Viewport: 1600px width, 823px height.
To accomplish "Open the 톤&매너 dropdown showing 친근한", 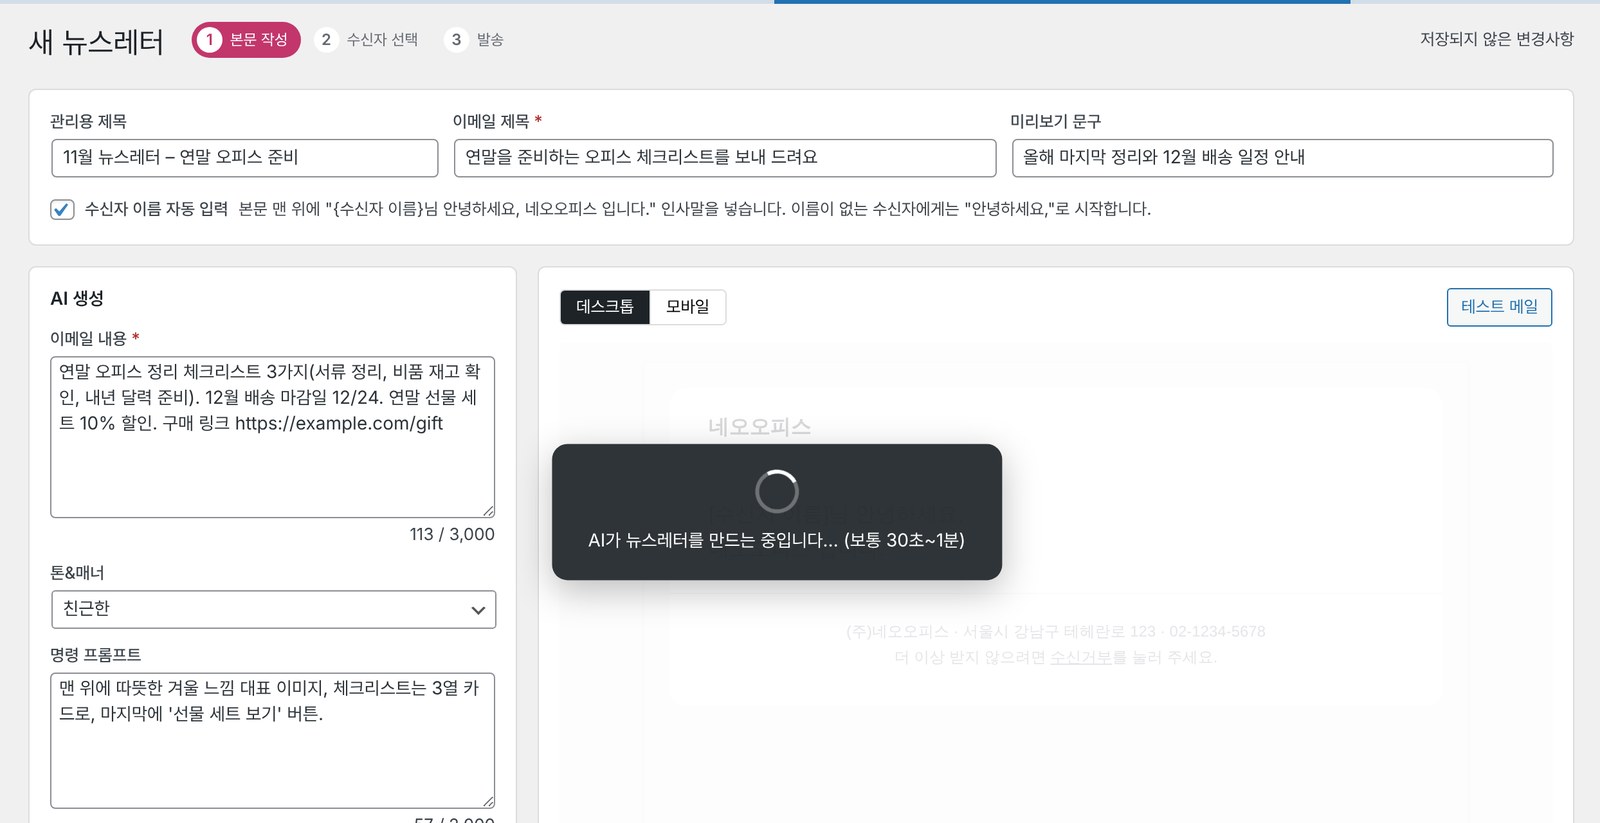I will (x=273, y=609).
